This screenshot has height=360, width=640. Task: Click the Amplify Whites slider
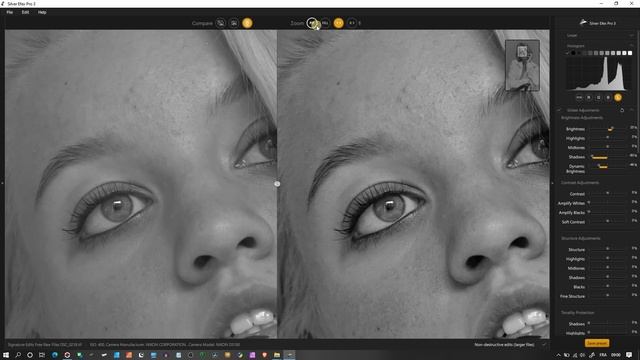(608, 203)
